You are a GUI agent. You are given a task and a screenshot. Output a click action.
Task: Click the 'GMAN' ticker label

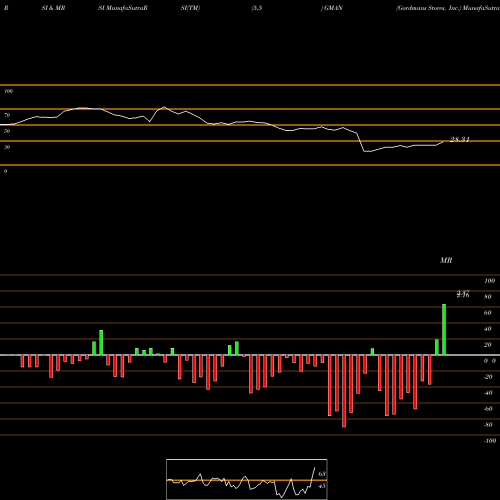333,8
